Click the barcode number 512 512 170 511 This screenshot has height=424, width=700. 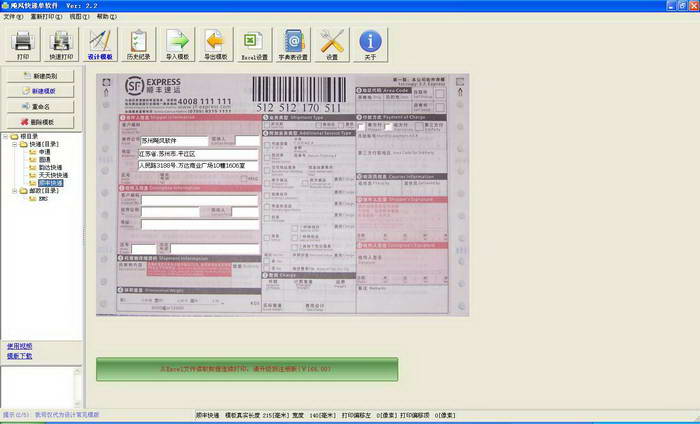298,108
